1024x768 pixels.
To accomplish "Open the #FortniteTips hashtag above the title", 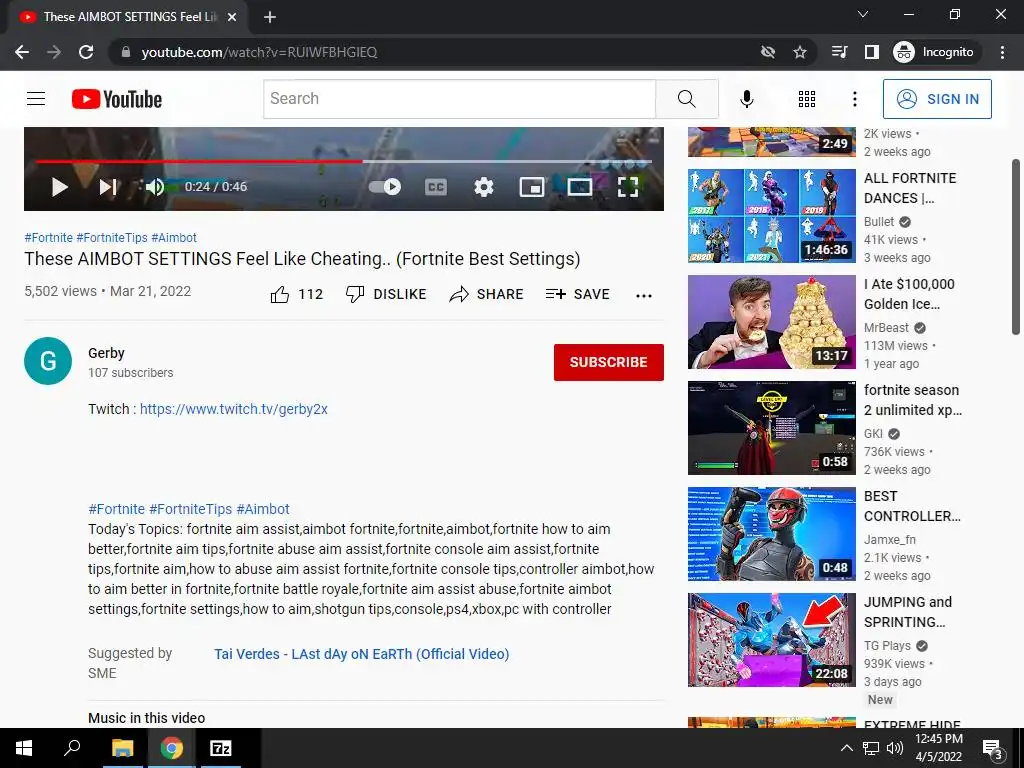I will click(x=112, y=238).
